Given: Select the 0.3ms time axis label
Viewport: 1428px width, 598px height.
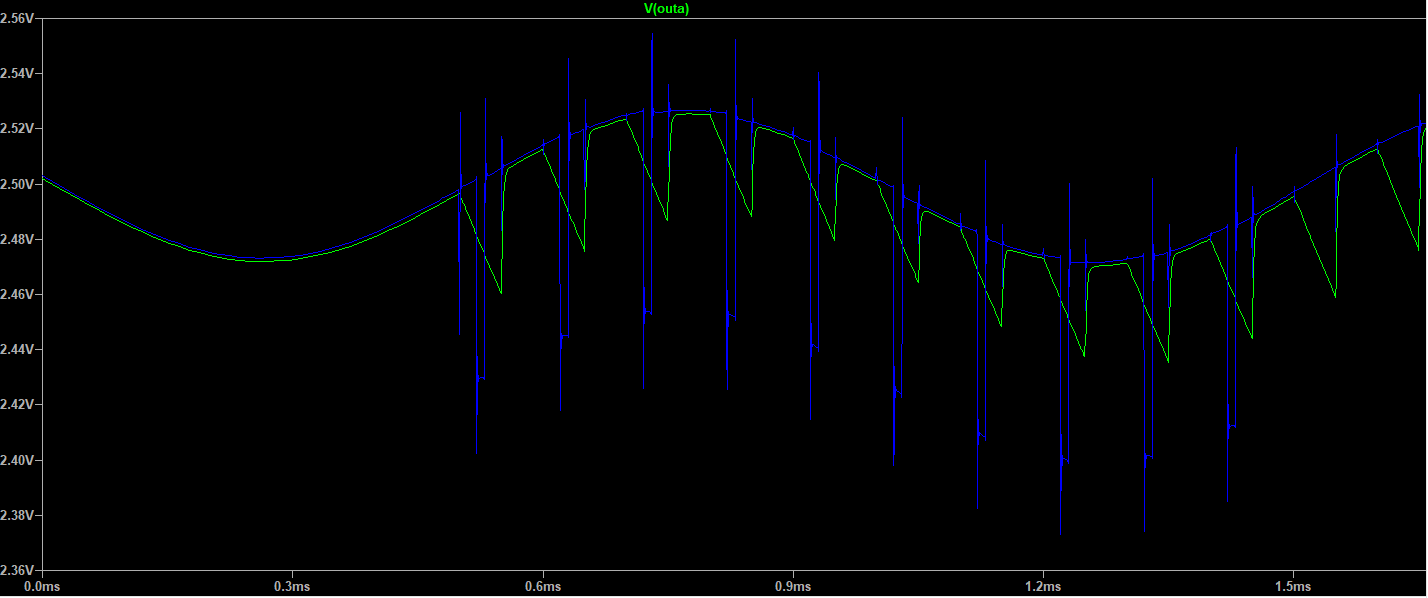Looking at the screenshot, I should click(291, 585).
